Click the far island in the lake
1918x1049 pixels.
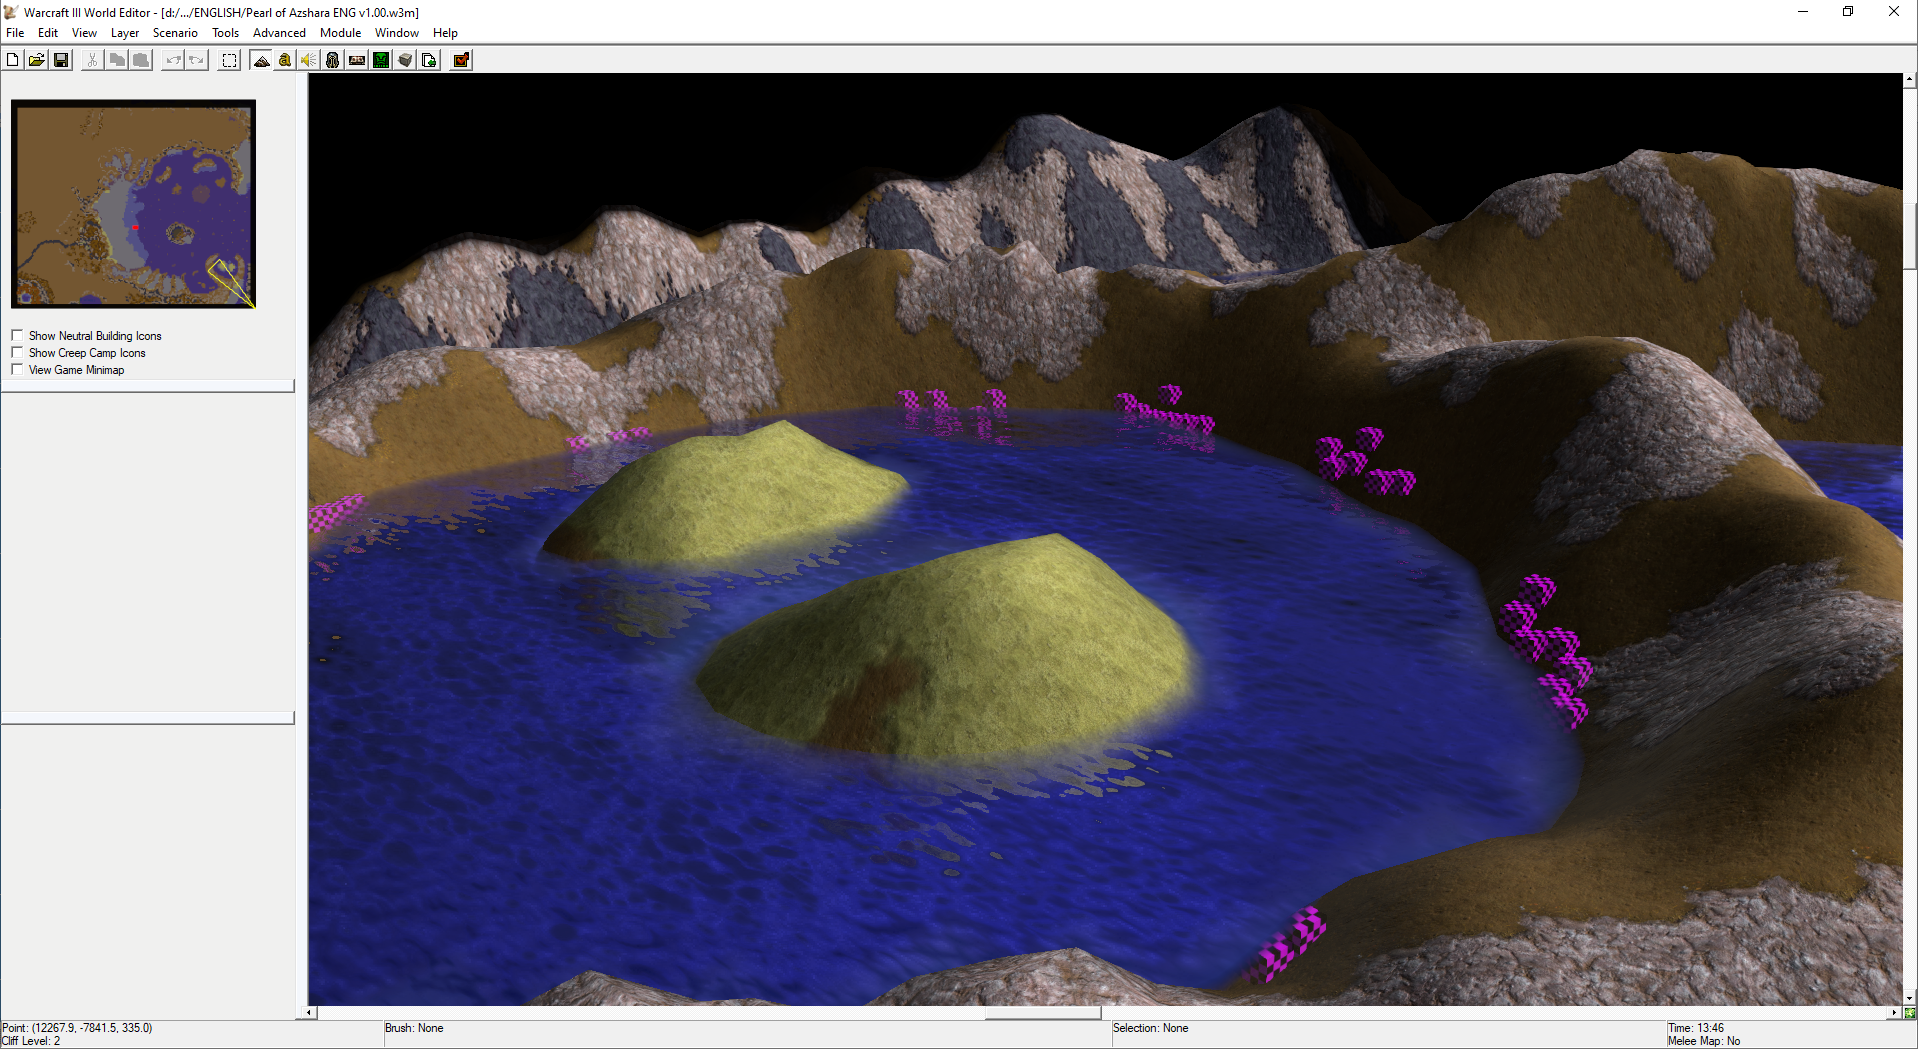click(725, 495)
